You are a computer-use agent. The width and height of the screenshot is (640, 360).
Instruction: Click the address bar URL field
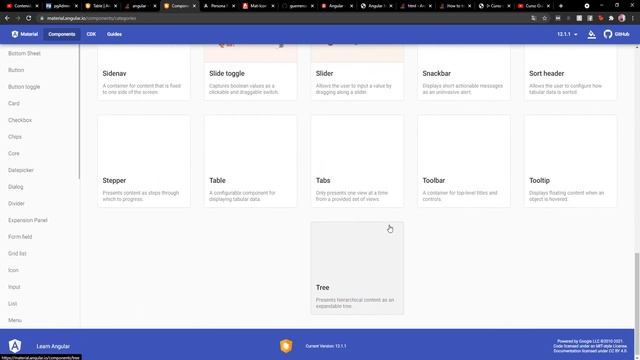pos(282,18)
